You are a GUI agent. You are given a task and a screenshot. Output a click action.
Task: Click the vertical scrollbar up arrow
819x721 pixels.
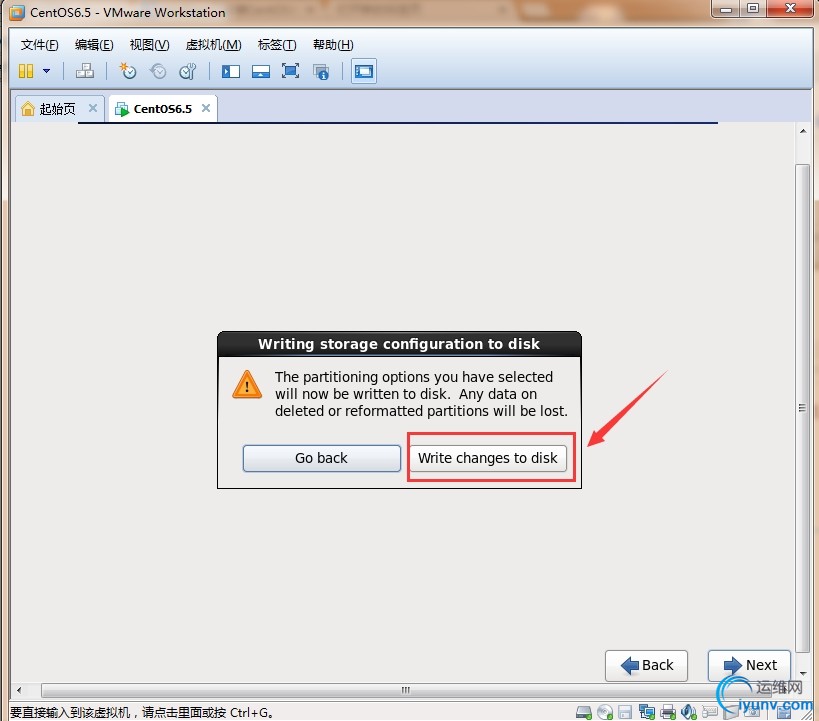tap(803, 131)
